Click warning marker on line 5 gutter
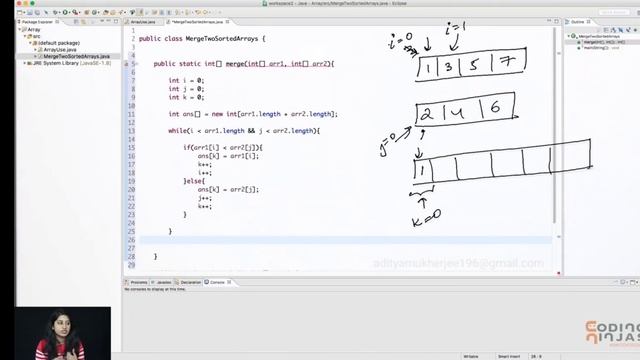The height and width of the screenshot is (360, 640). (126, 64)
